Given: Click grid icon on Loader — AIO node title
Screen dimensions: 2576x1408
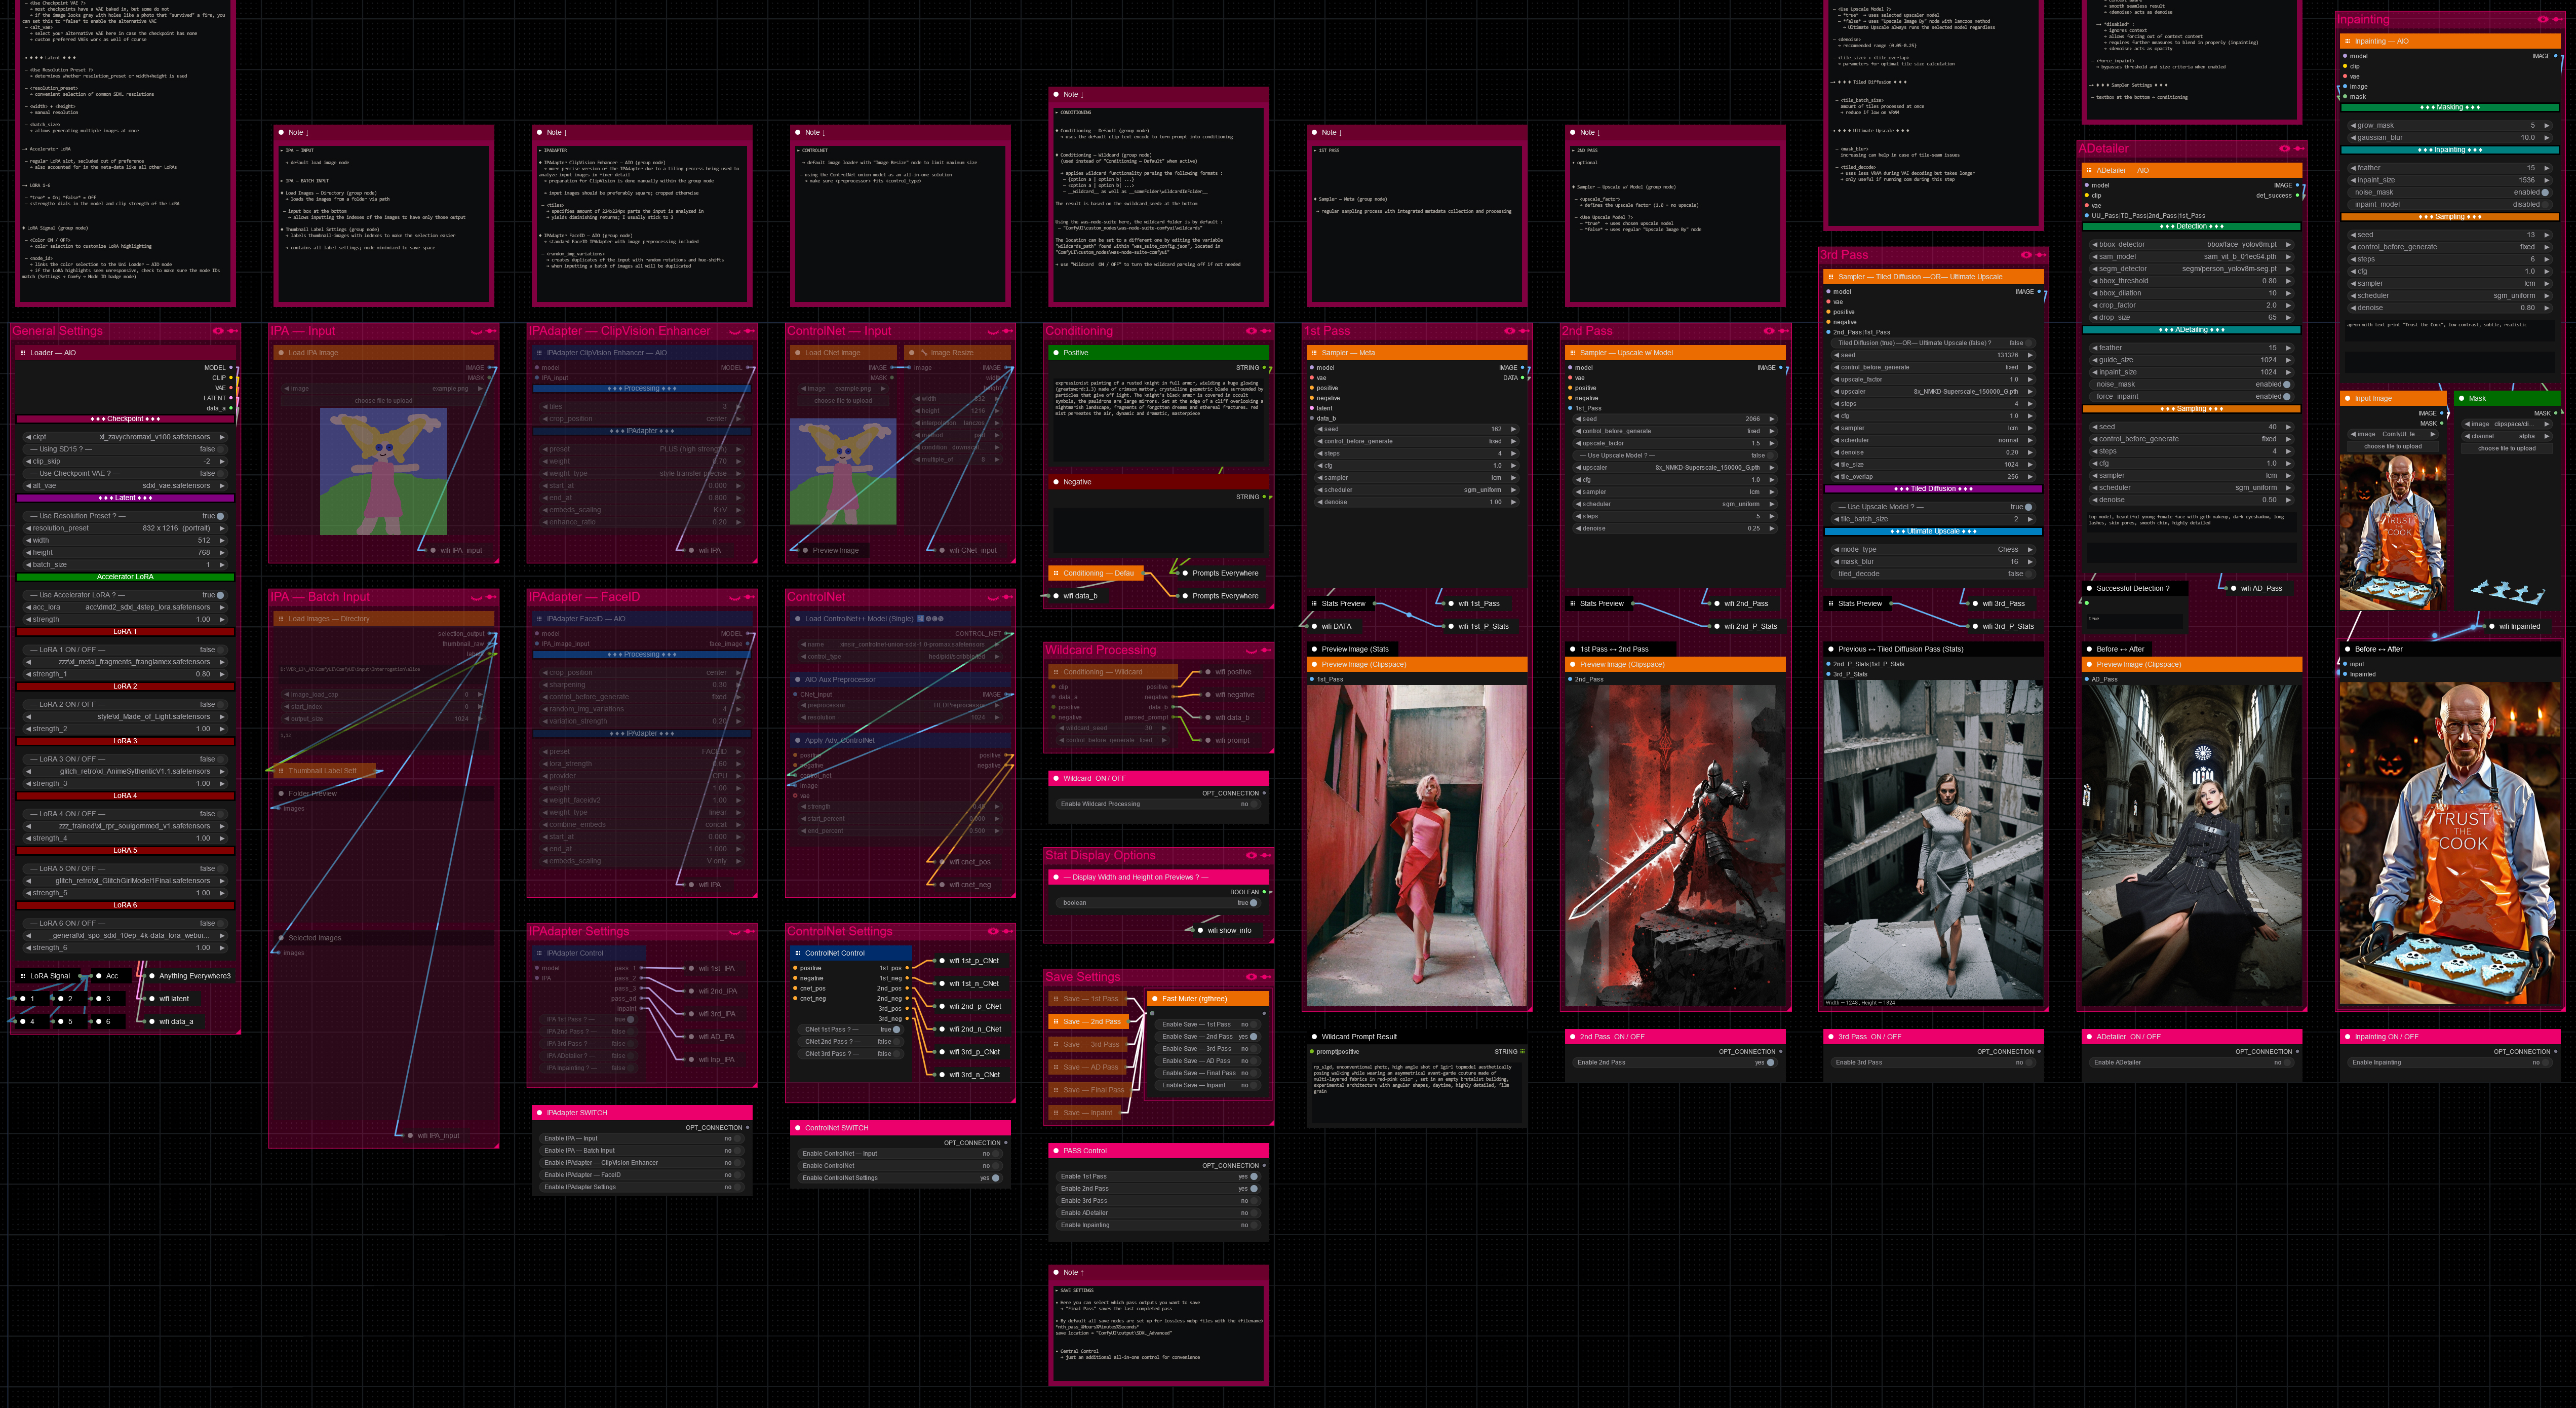Looking at the screenshot, I should click(x=23, y=353).
